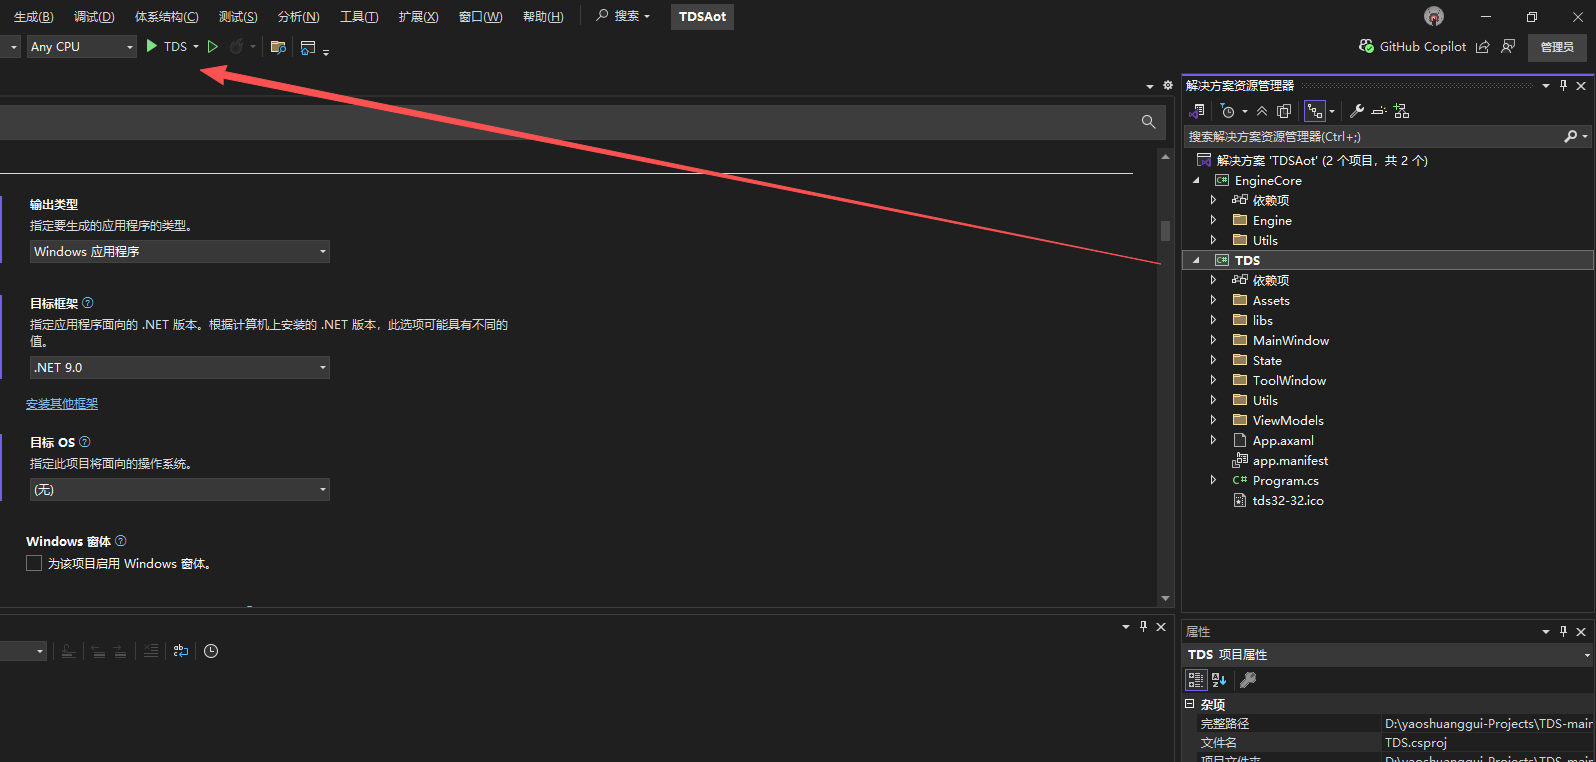Click the 安装其他框架 link
1596x762 pixels.
click(x=62, y=404)
